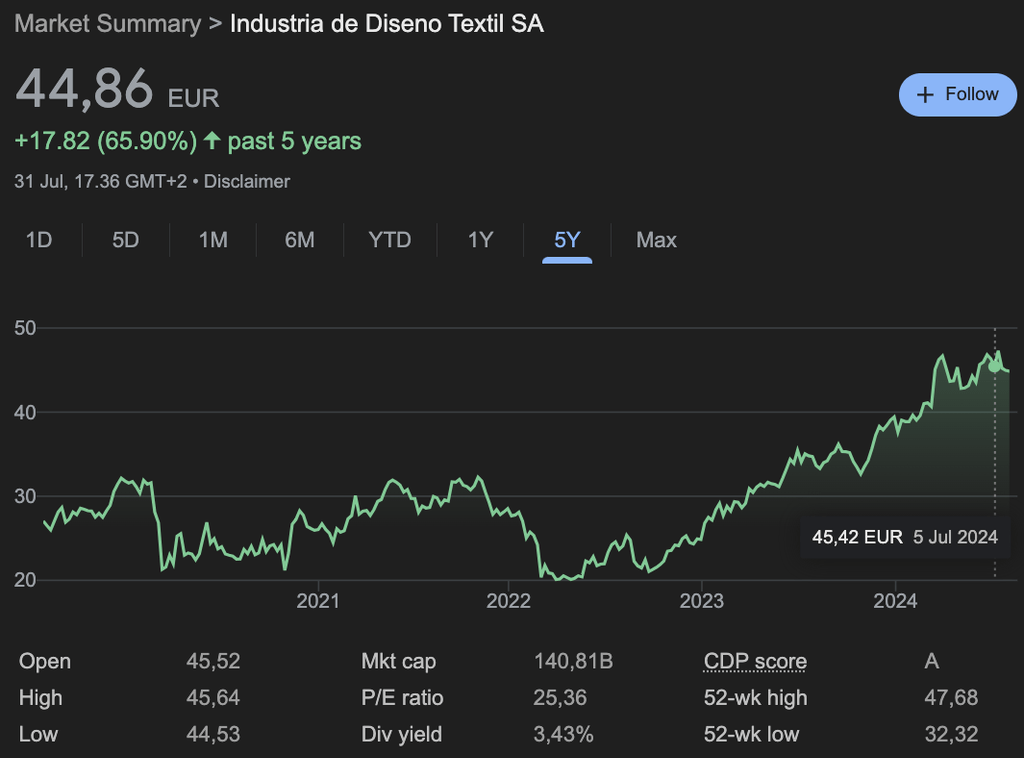Screen dimensions: 1024x758
Task: Click the Market Summary breadcrumb link
Action: coord(107,24)
